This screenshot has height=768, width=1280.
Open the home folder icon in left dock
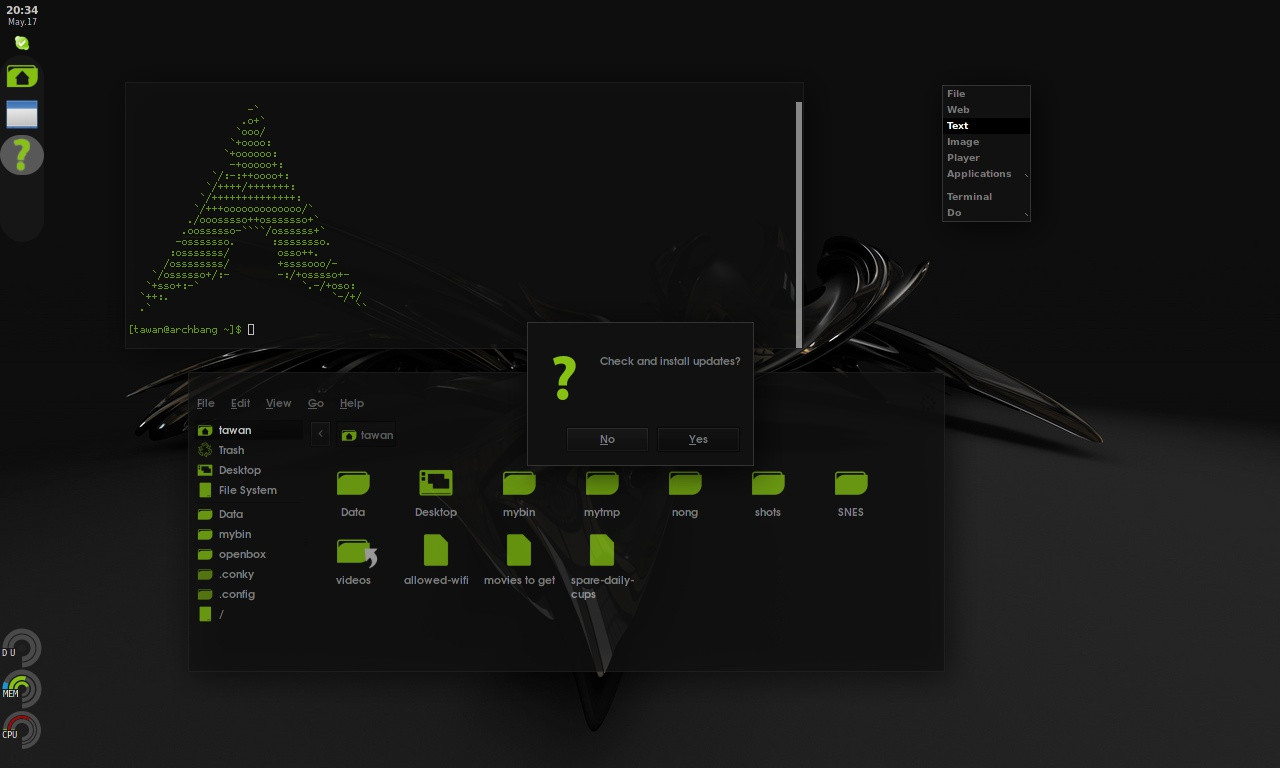point(22,76)
